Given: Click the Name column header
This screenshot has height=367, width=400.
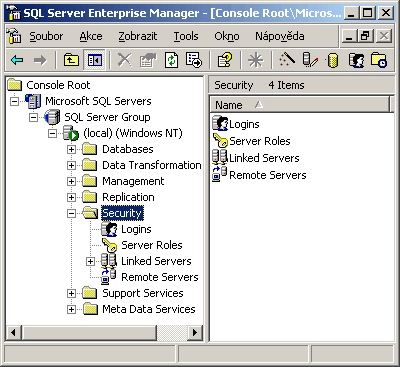Looking at the screenshot, I should pos(300,105).
